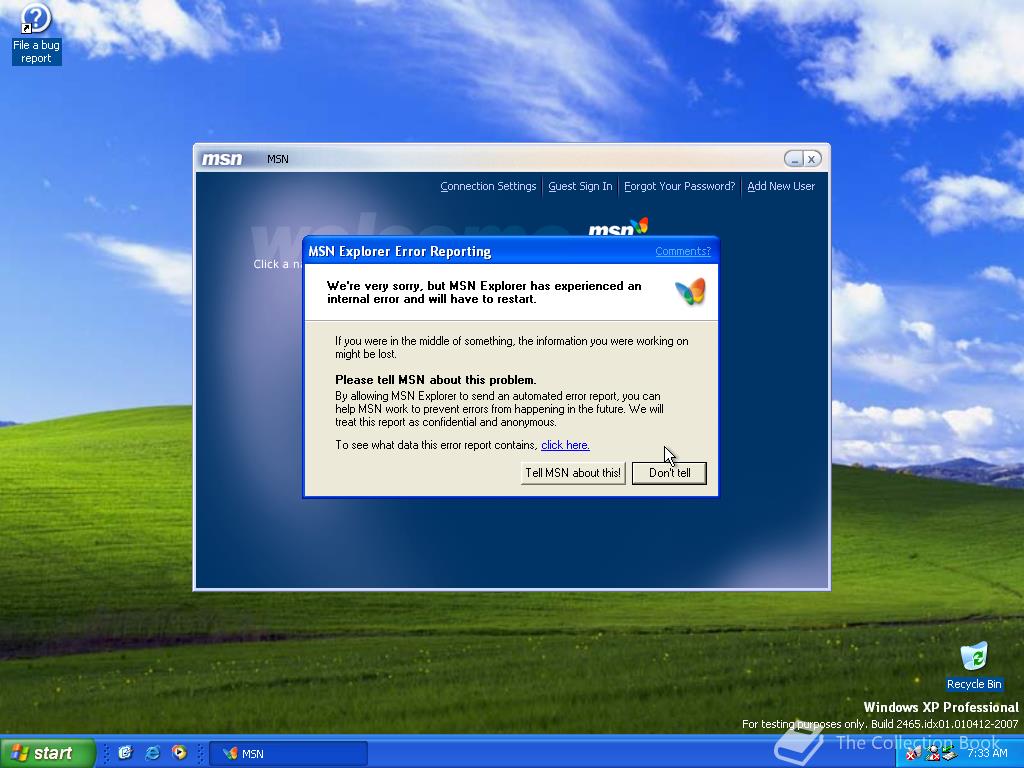The image size is (1024, 768).
Task: Click the msn logo in the window title bar
Action: [x=222, y=159]
